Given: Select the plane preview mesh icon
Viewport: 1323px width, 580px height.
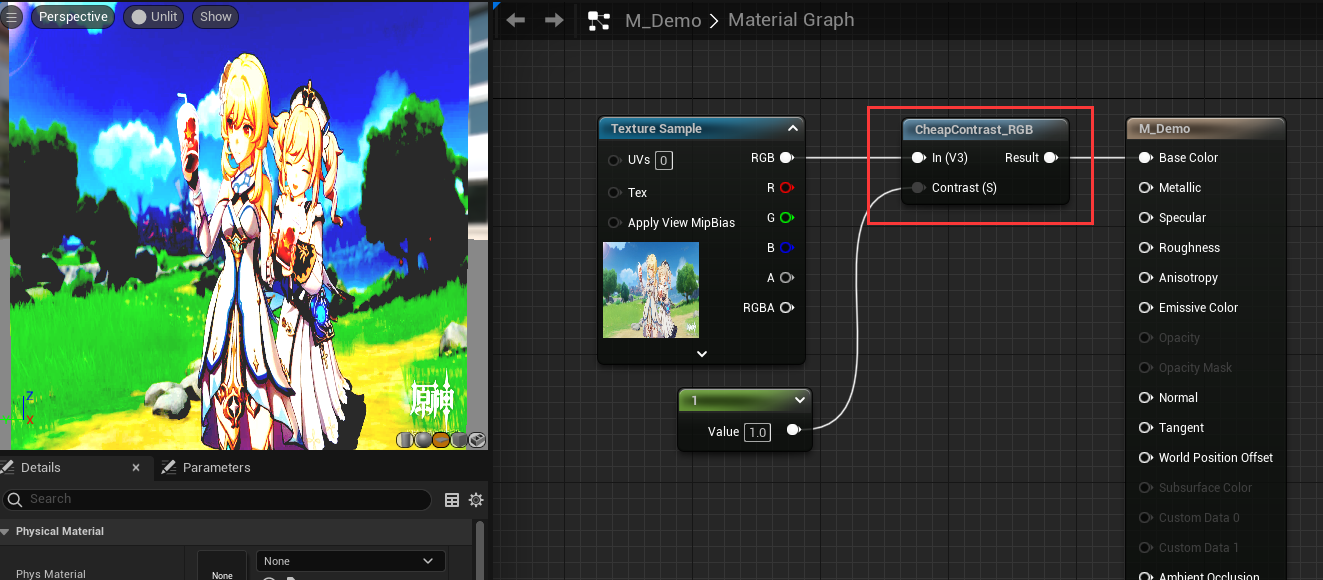Looking at the screenshot, I should (x=441, y=440).
